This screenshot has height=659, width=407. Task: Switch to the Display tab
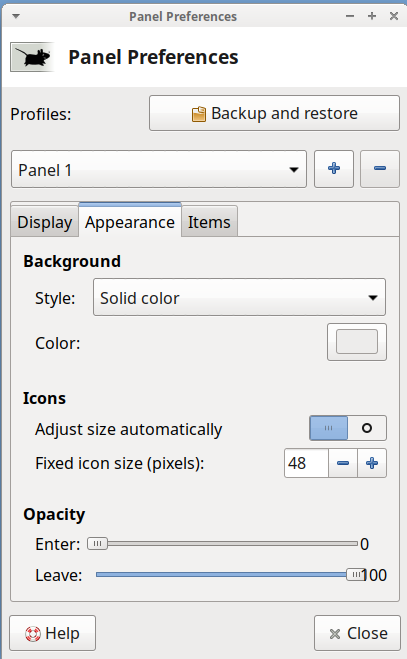[x=45, y=222]
